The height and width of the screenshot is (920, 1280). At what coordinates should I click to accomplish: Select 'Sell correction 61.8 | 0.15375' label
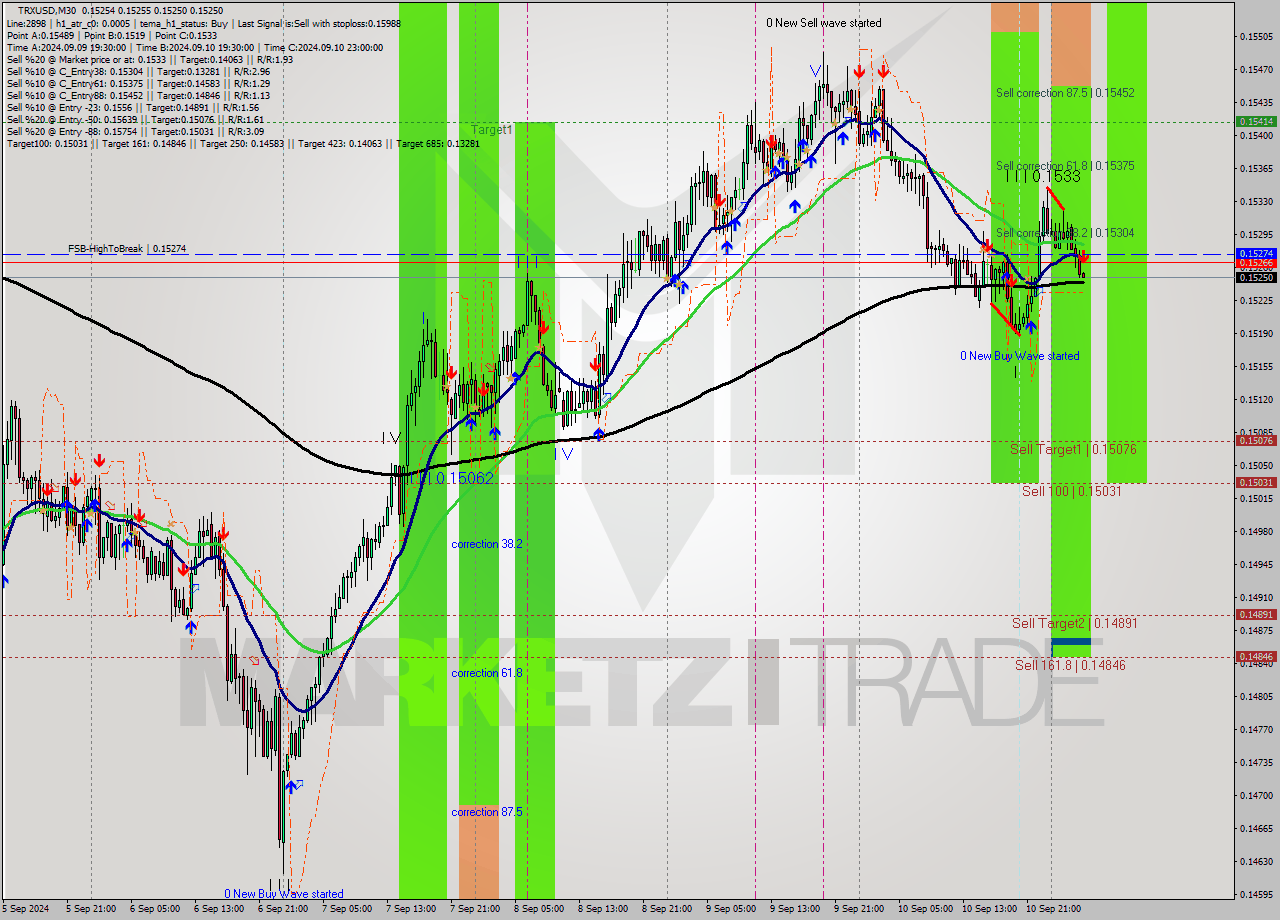tap(1065, 166)
